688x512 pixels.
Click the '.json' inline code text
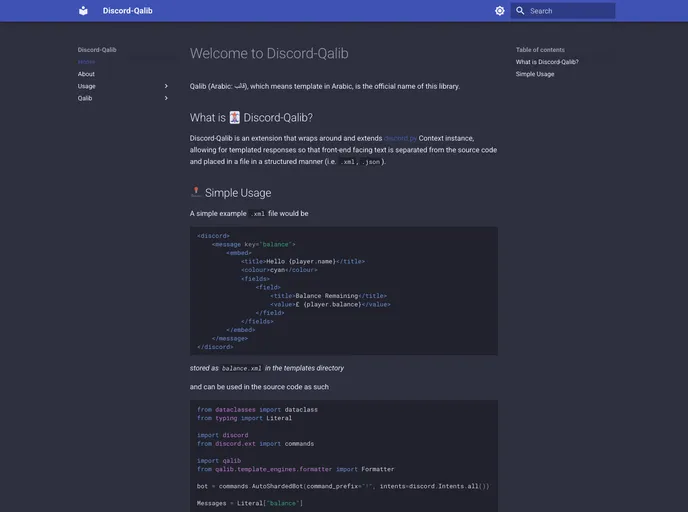[371, 162]
